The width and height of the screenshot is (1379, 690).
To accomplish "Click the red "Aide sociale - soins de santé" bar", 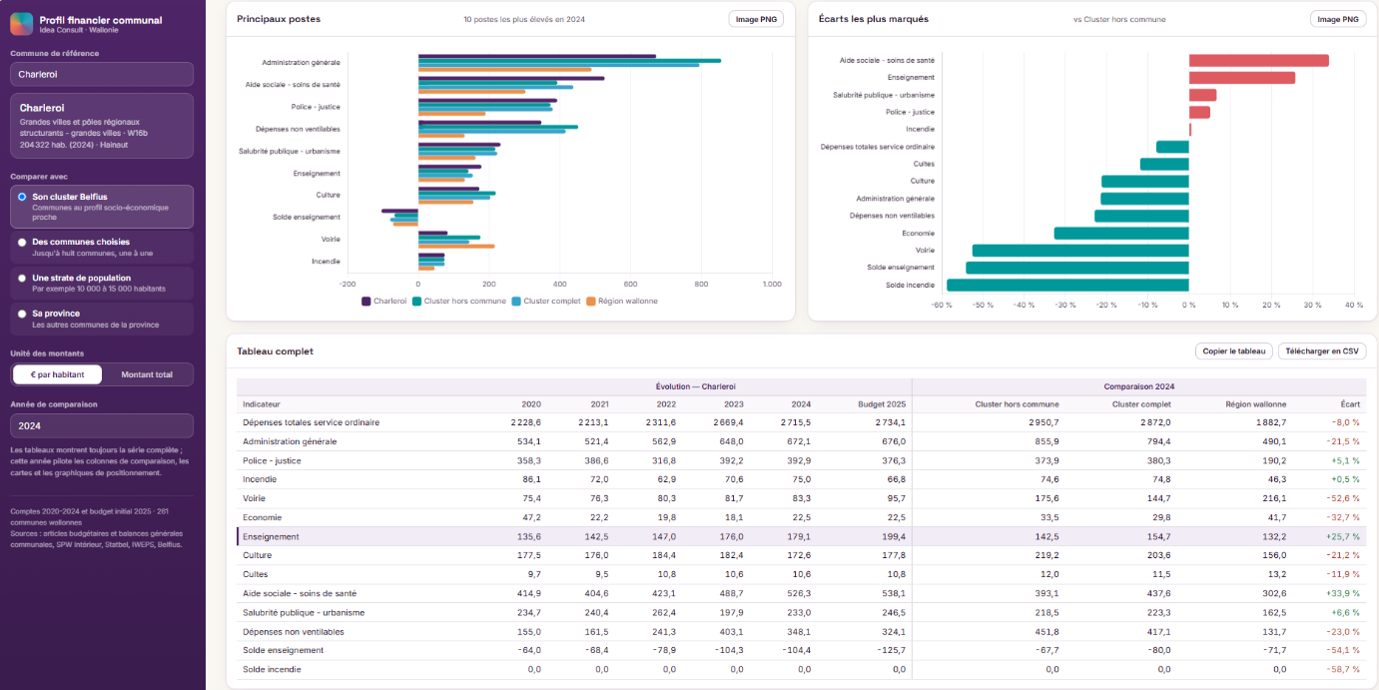I will 1259,60.
